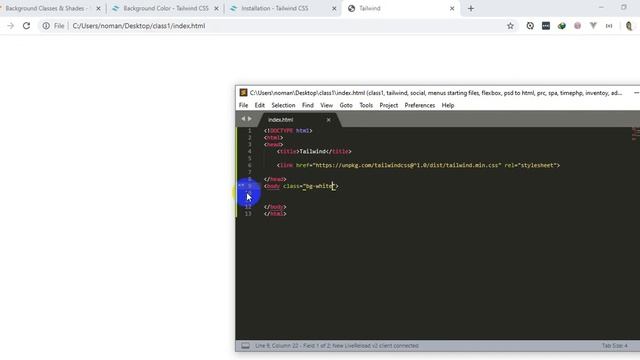Close the Installation - Tailwind CSS tab
The height and width of the screenshot is (360, 640).
(x=334, y=8)
